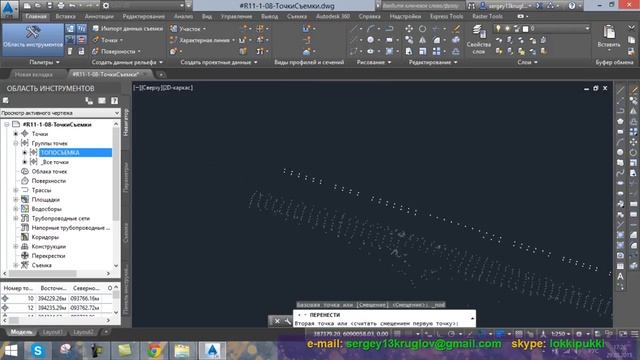640x360 pixels.
Task: Click the workspace gear icon in the title bar
Action: (106, 6)
